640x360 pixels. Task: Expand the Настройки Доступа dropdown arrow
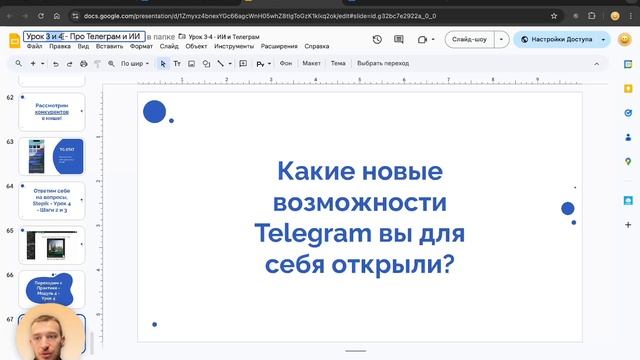point(603,40)
